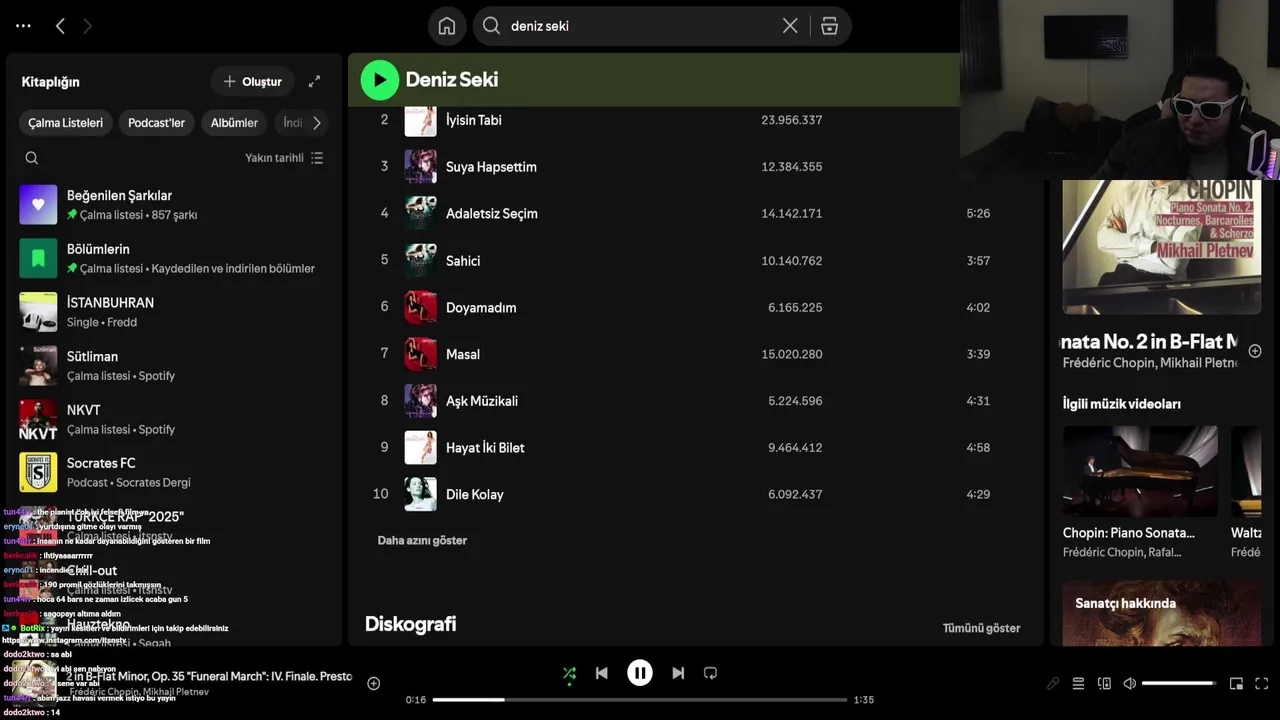Select the track Hayat İki Bilet
Viewport: 1280px width, 720px height.
(485, 448)
